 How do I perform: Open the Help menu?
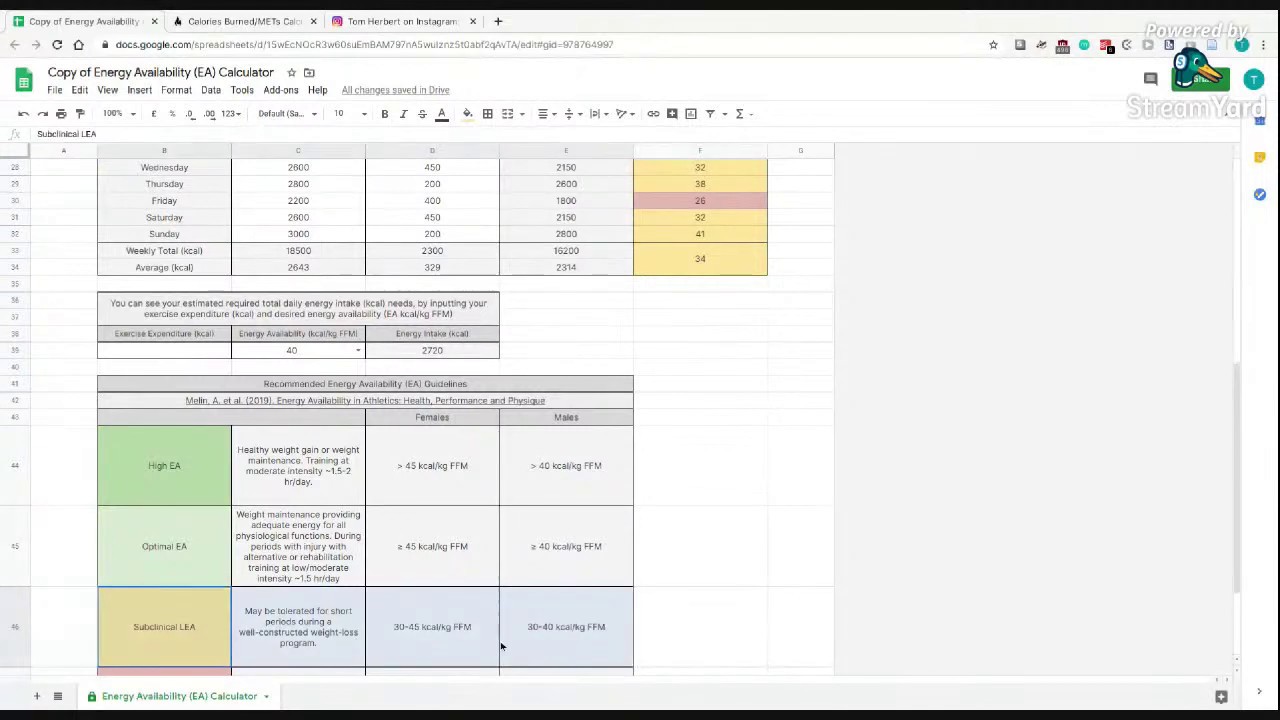[317, 90]
